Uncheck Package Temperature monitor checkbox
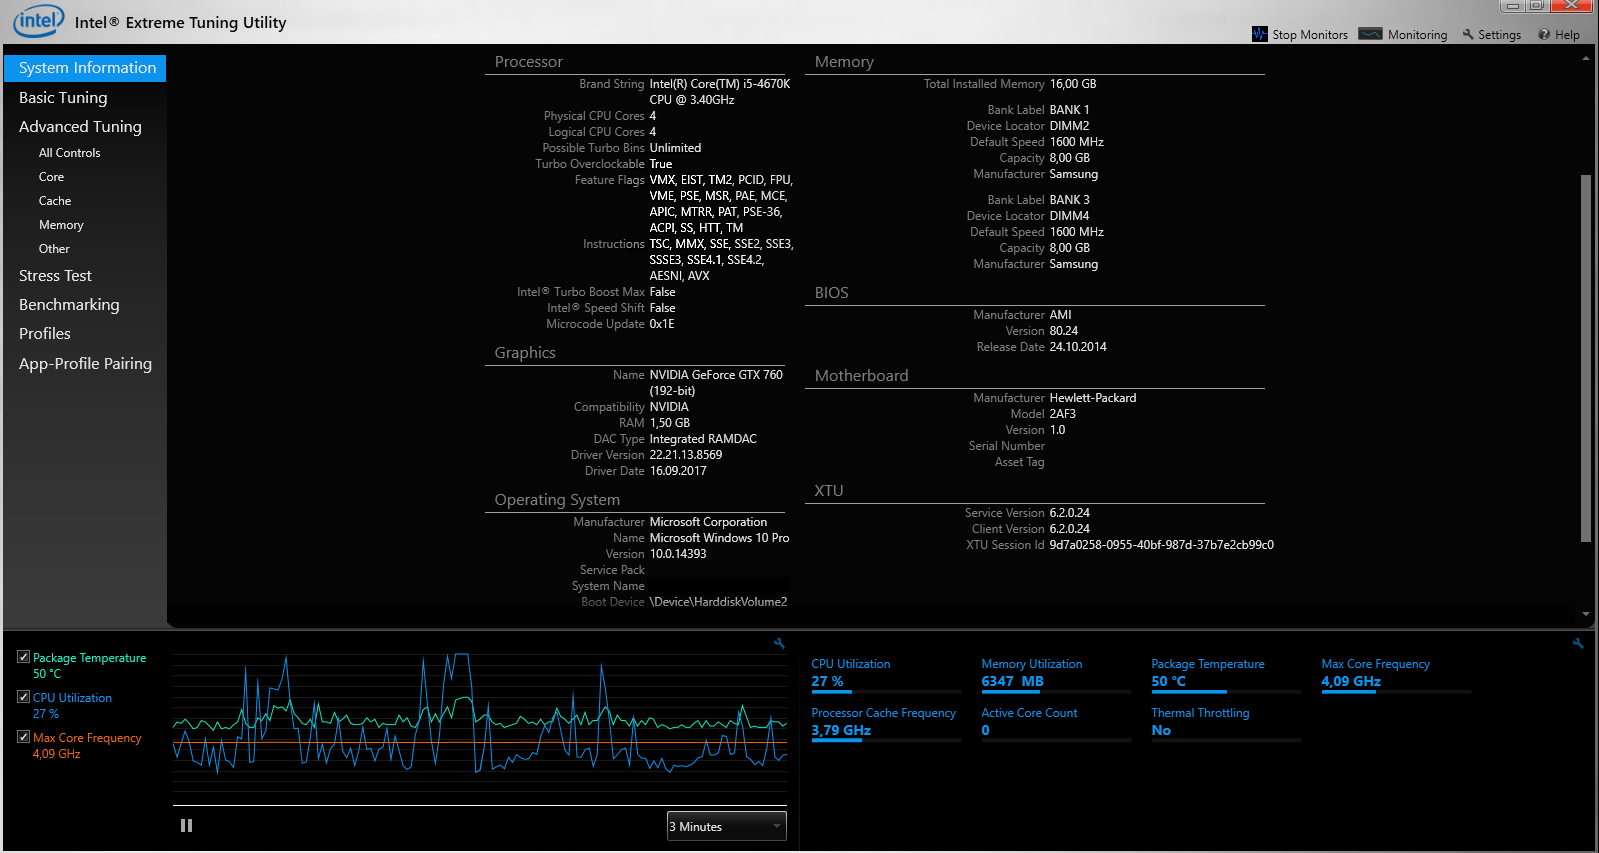Image resolution: width=1599 pixels, height=853 pixels. click(23, 657)
